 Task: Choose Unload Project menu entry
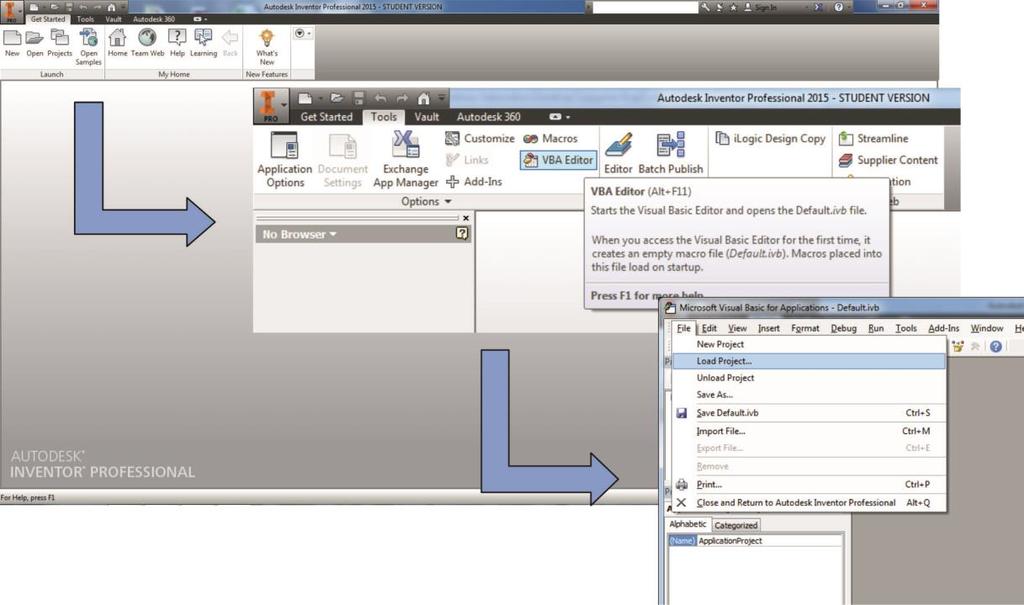(x=808, y=378)
